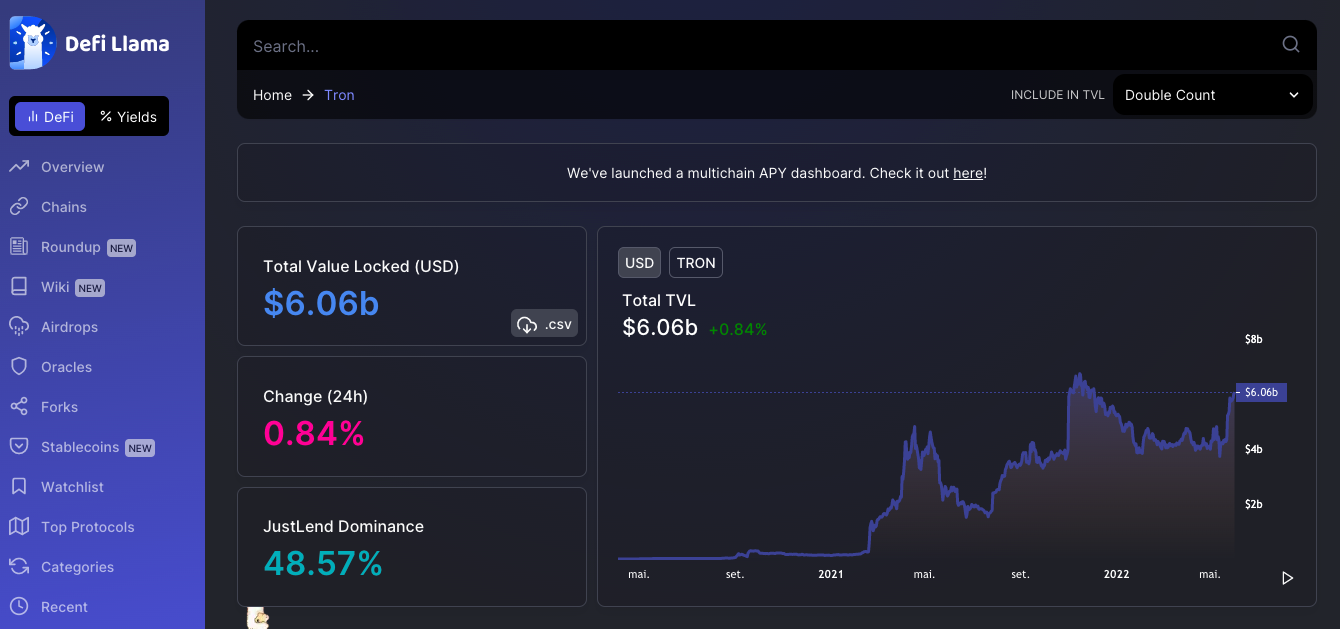The image size is (1340, 629).
Task: Click the Chains link icon
Action: tap(19, 207)
